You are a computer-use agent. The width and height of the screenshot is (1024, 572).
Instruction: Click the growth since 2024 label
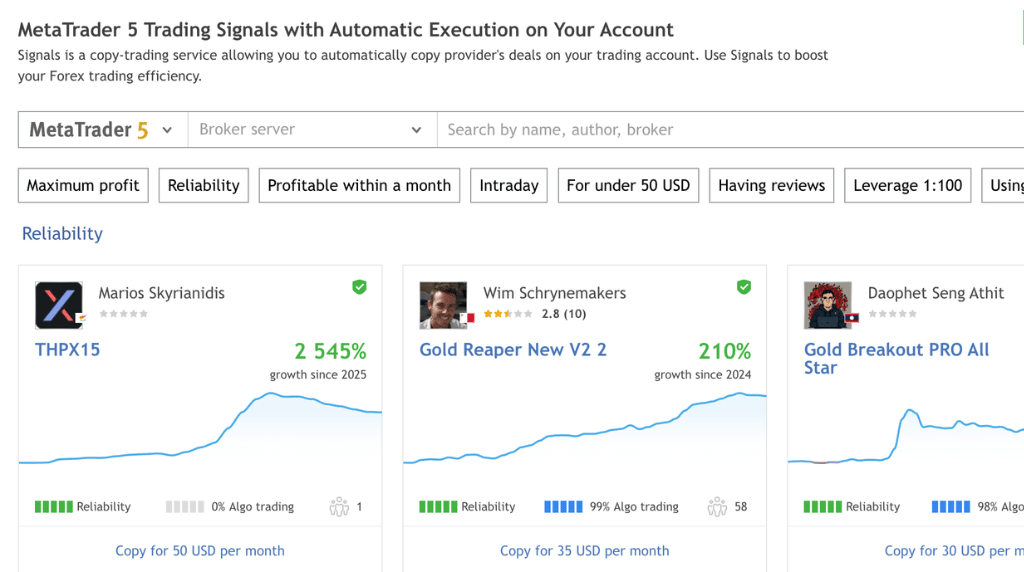(703, 375)
